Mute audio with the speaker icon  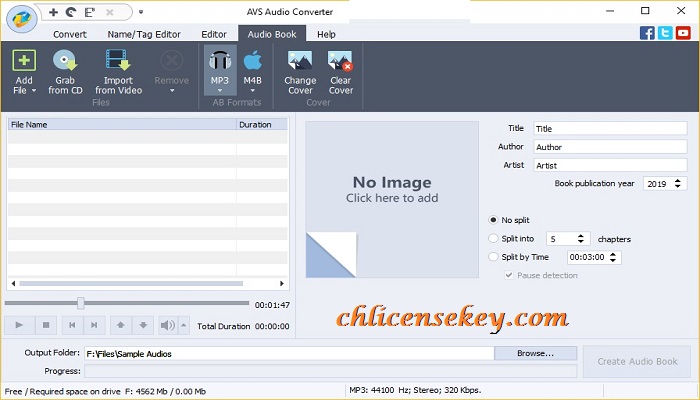168,325
